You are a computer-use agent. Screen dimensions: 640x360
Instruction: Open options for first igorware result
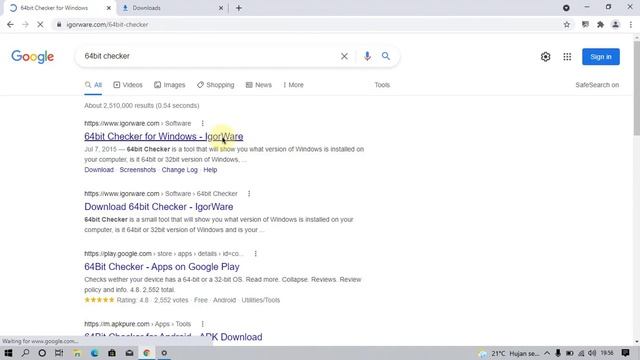pyautogui.click(x=202, y=123)
